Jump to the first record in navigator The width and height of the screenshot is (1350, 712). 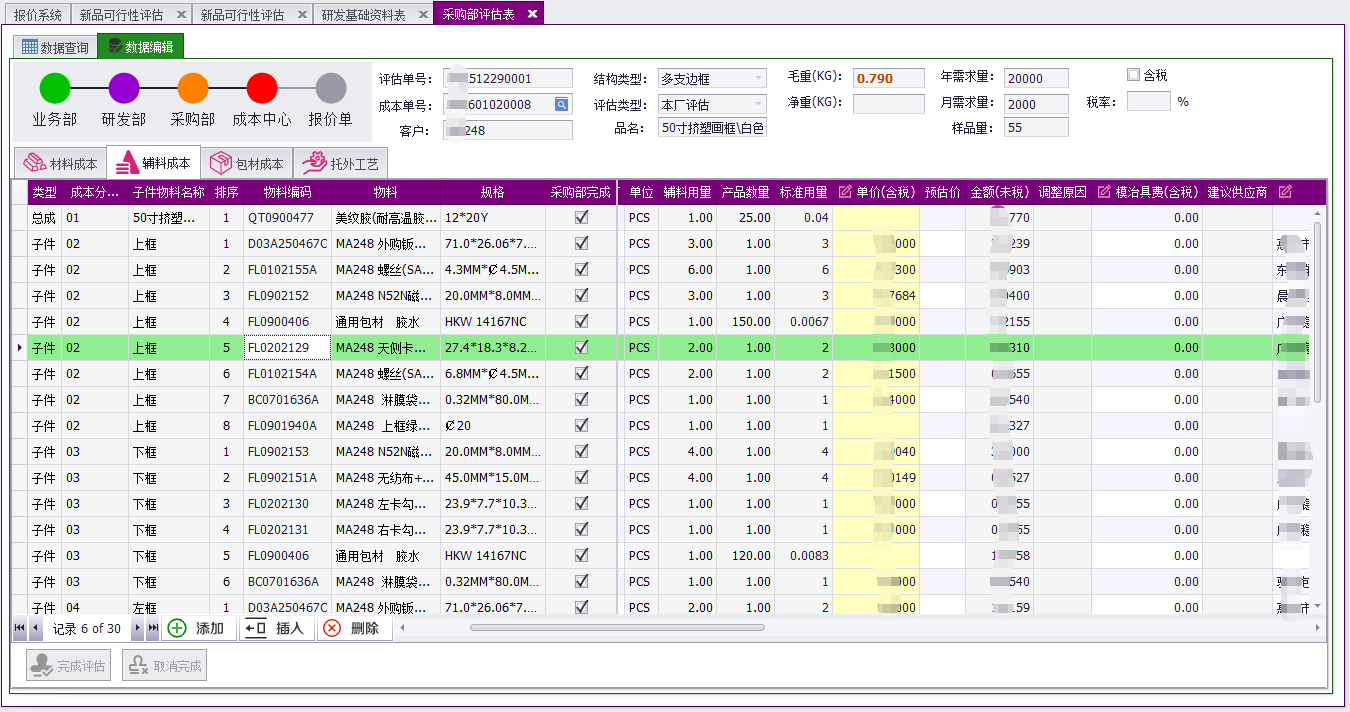pos(19,629)
